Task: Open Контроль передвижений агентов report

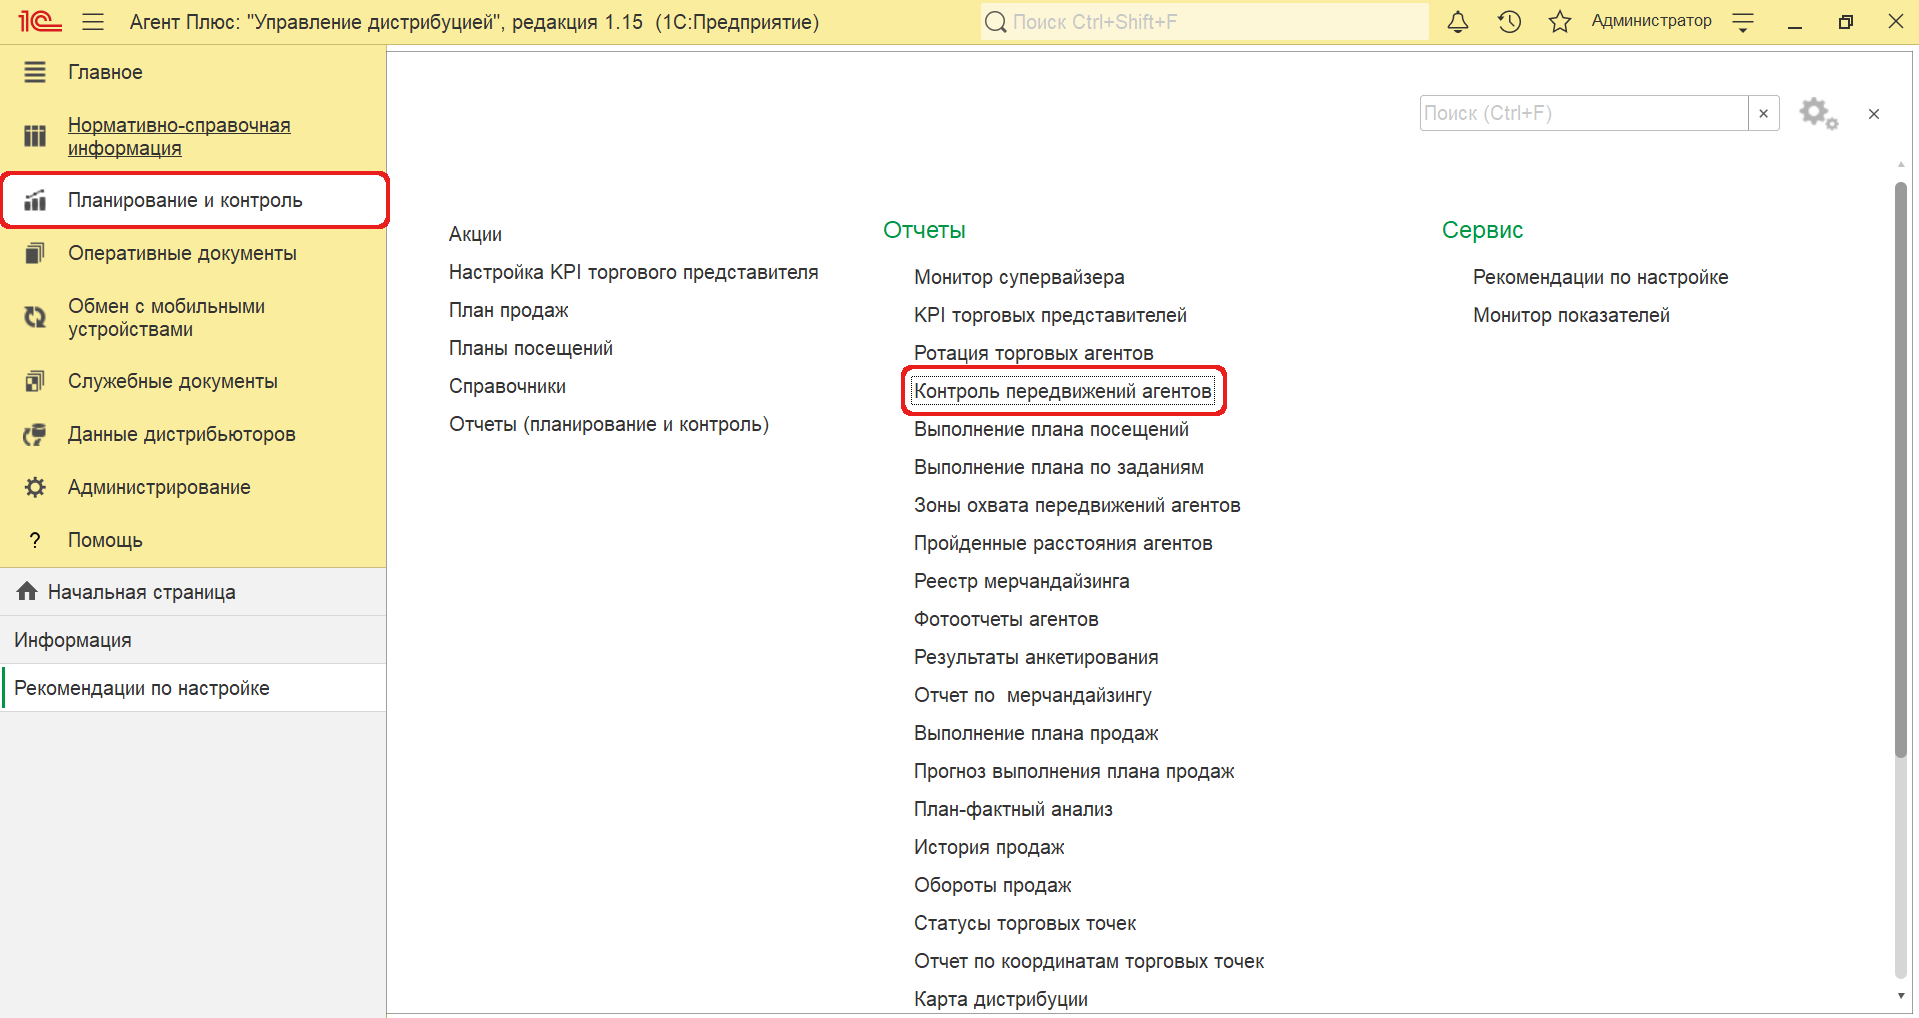Action: (1063, 391)
